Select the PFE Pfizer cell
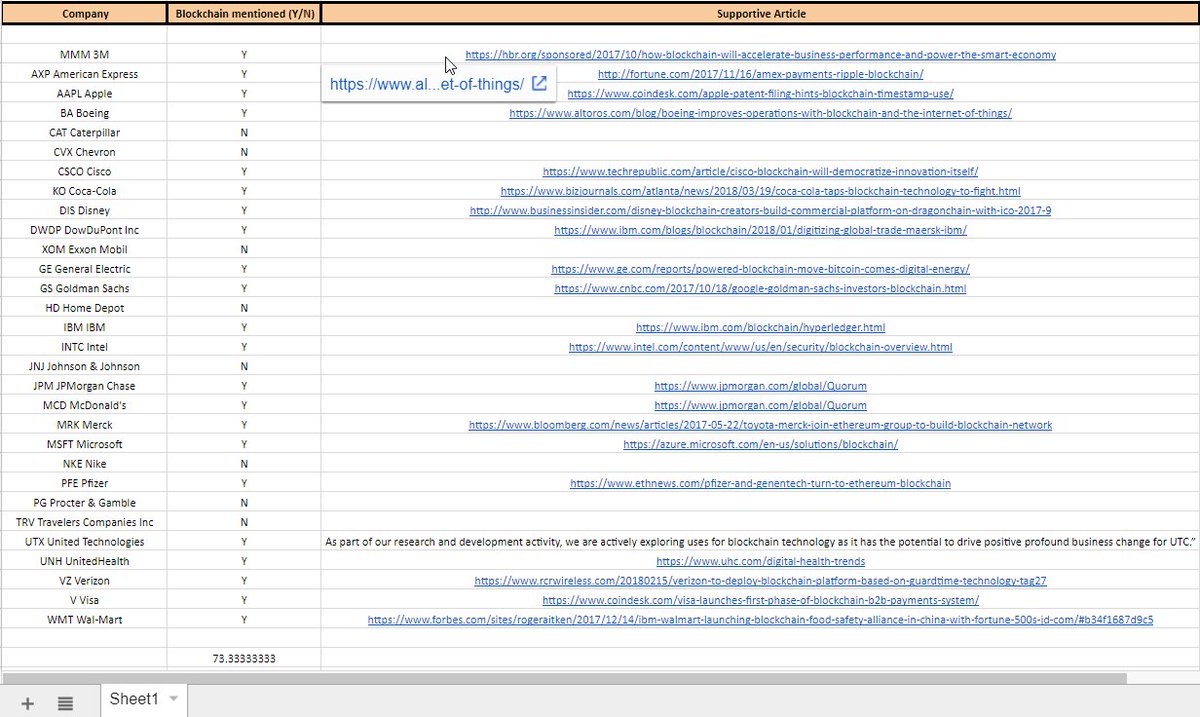Viewport: 1200px width, 717px height. [84, 484]
